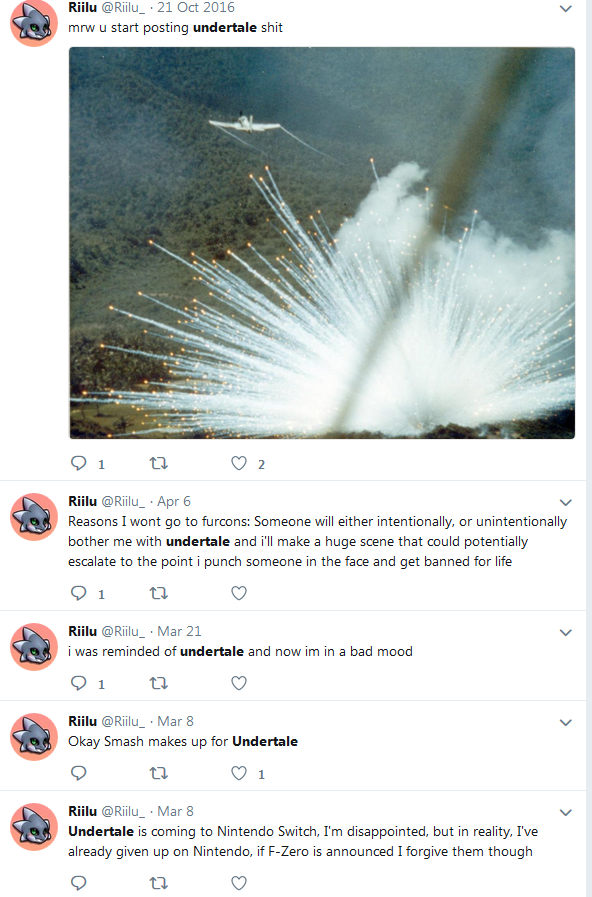The image size is (592, 897).
Task: Reply to the Mar 21 bad mood tweet
Action: pyautogui.click(x=78, y=682)
